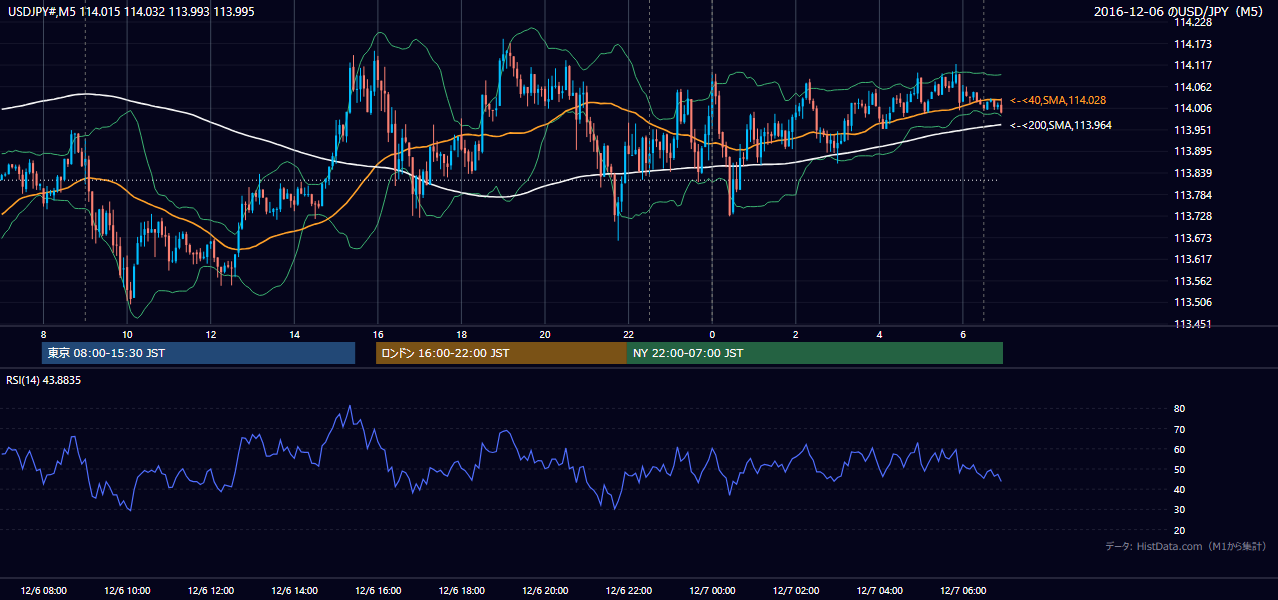
Task: Click price axis label 113.728
Action: coord(1192,216)
